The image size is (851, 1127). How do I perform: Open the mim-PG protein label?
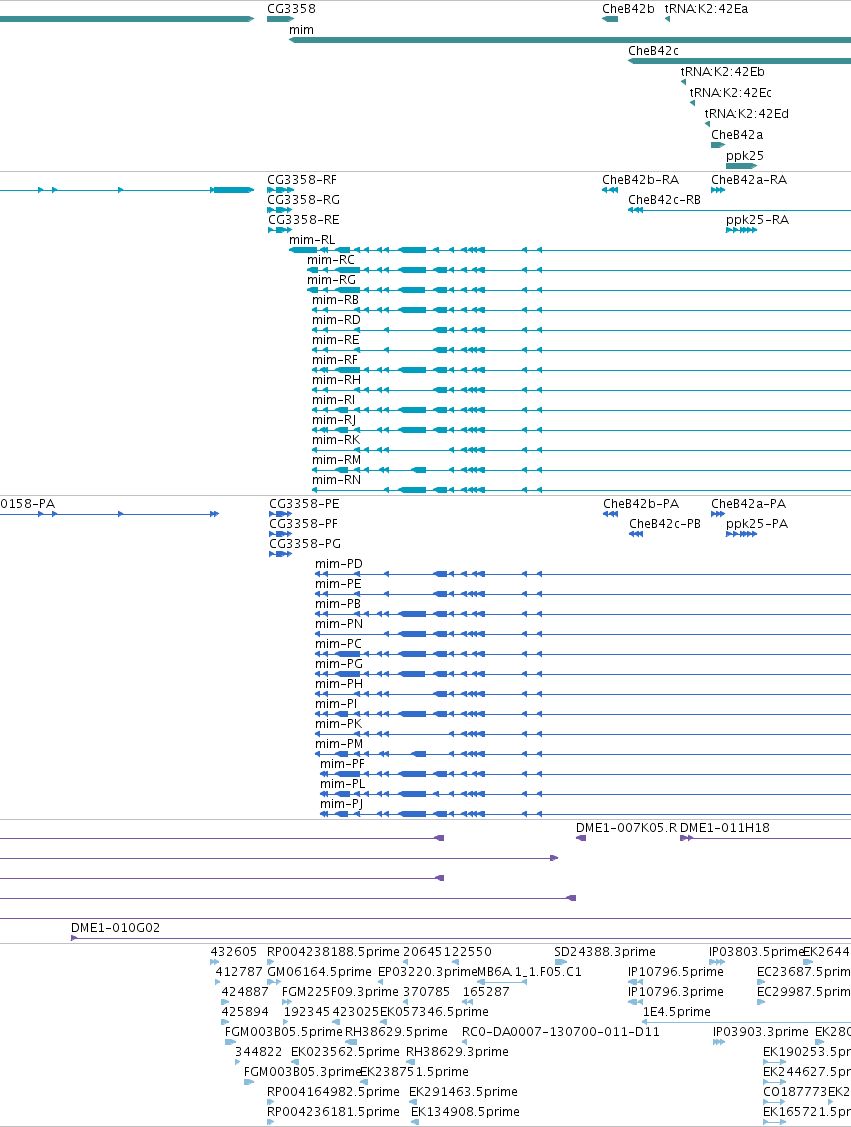(339, 664)
